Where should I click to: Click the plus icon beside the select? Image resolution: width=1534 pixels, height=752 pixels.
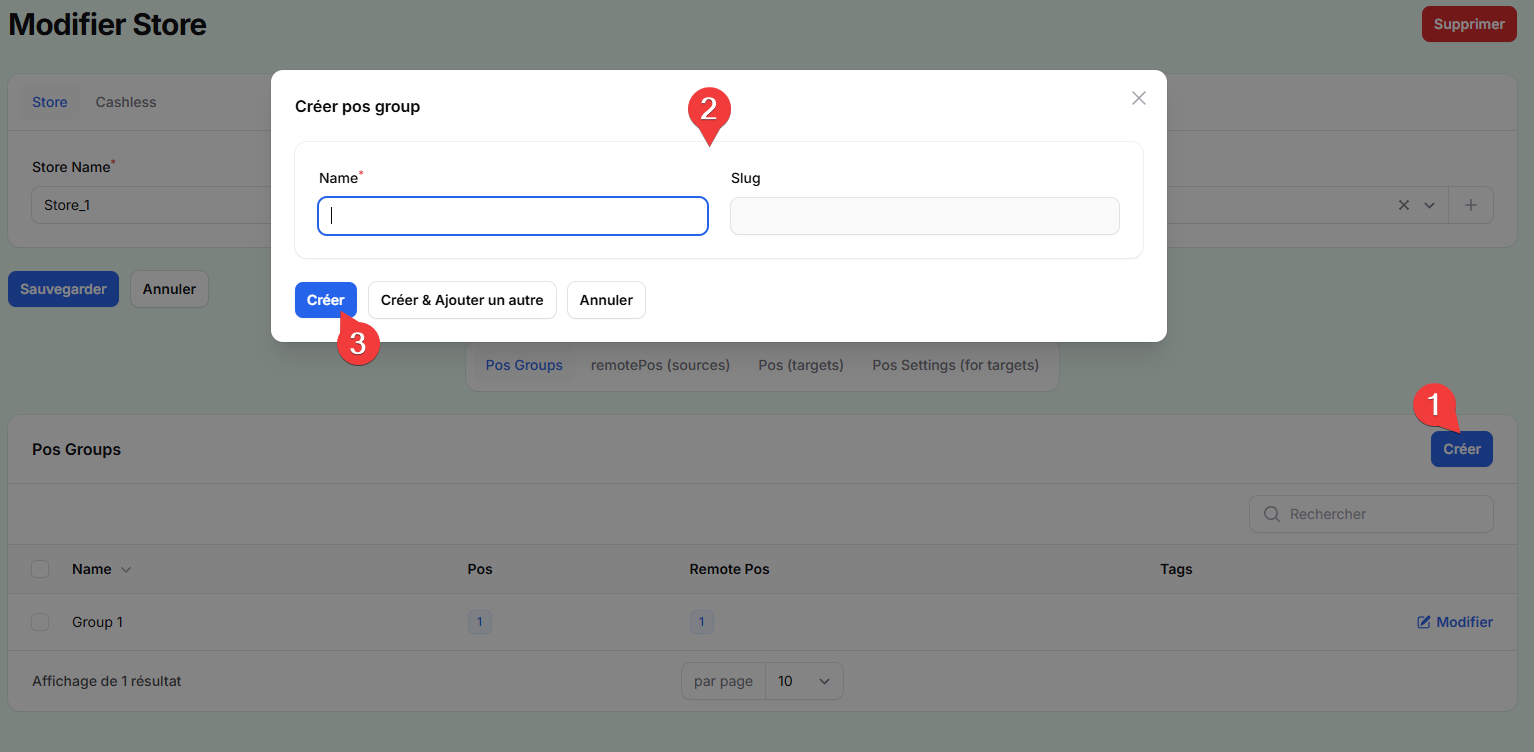point(1471,205)
